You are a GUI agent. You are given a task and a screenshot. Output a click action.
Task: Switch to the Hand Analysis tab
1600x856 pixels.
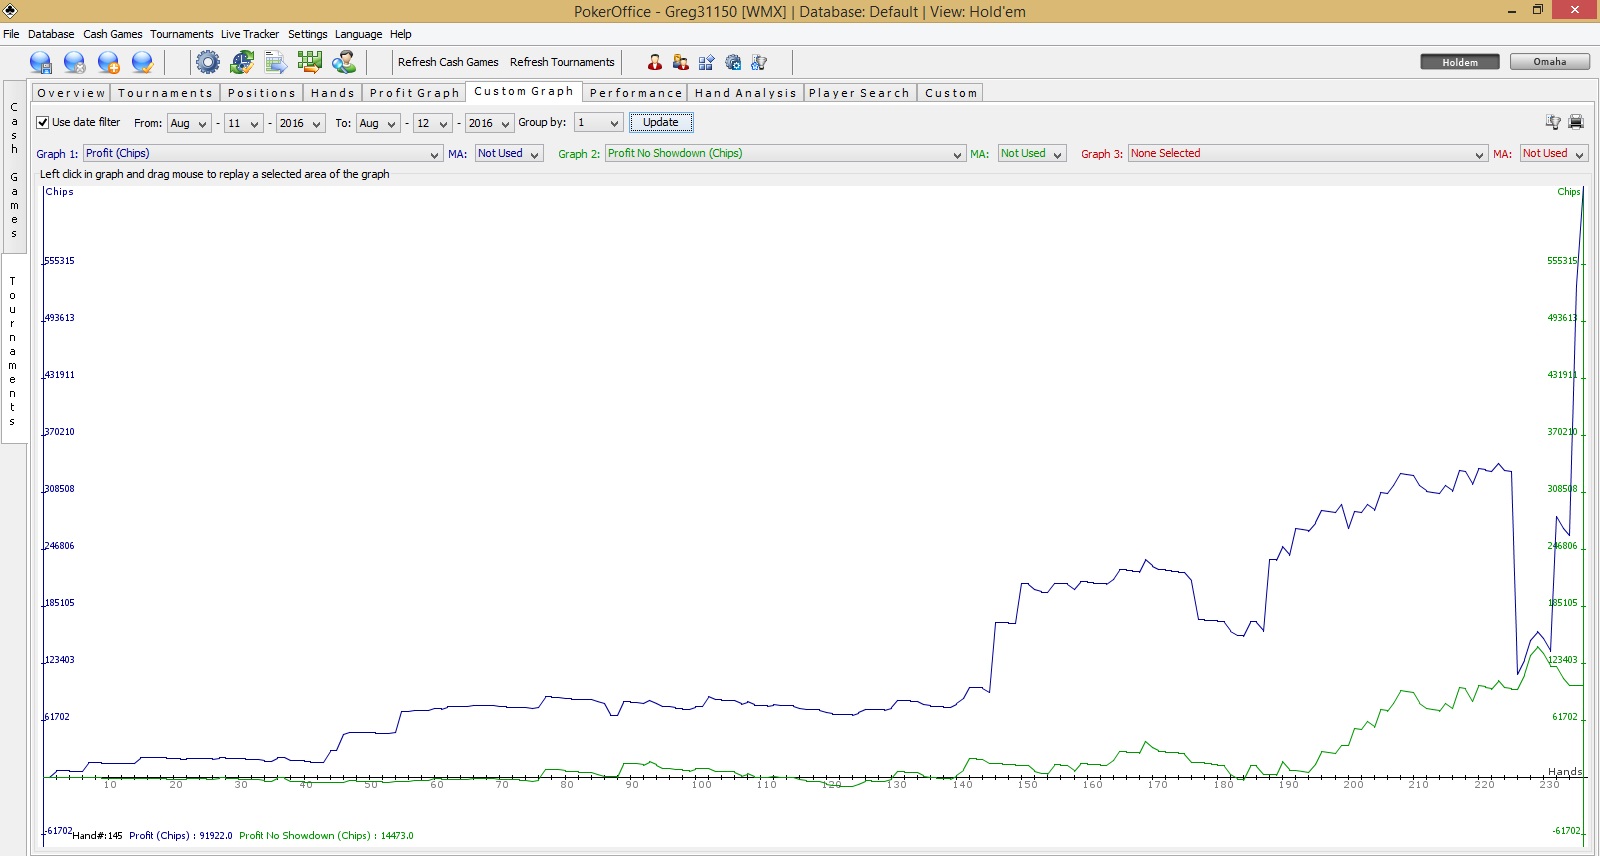(746, 93)
